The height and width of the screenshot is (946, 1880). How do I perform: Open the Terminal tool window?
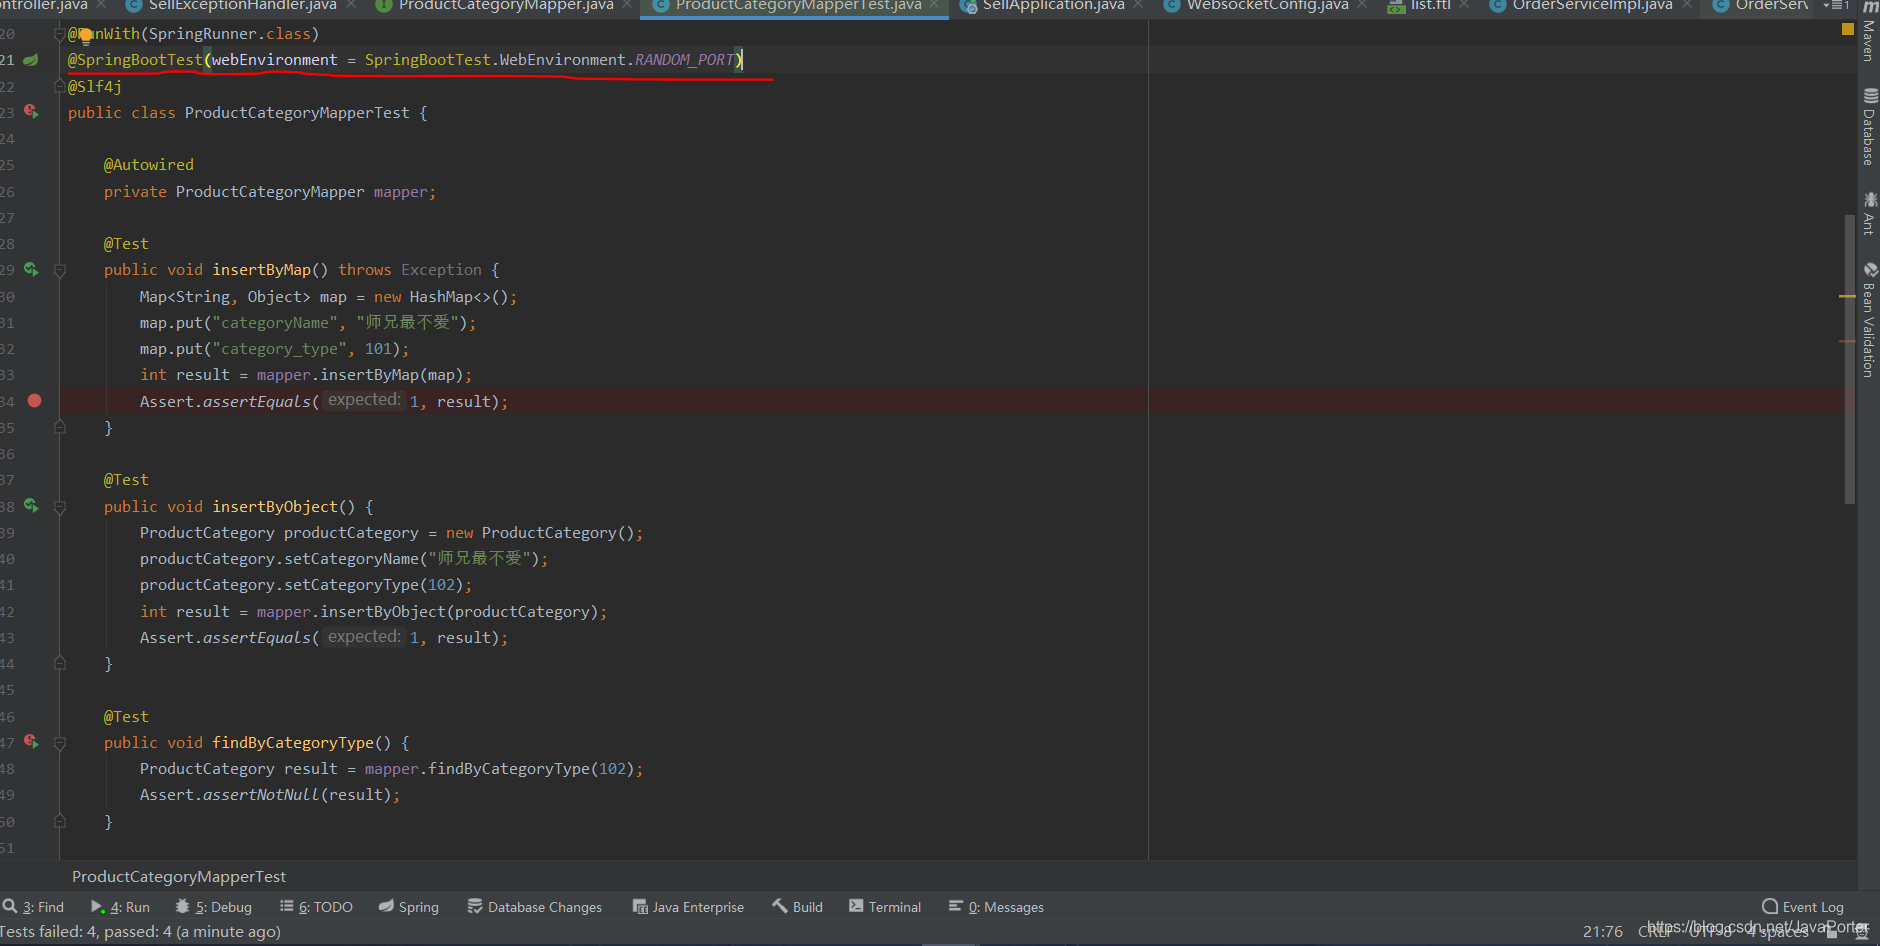tap(885, 907)
